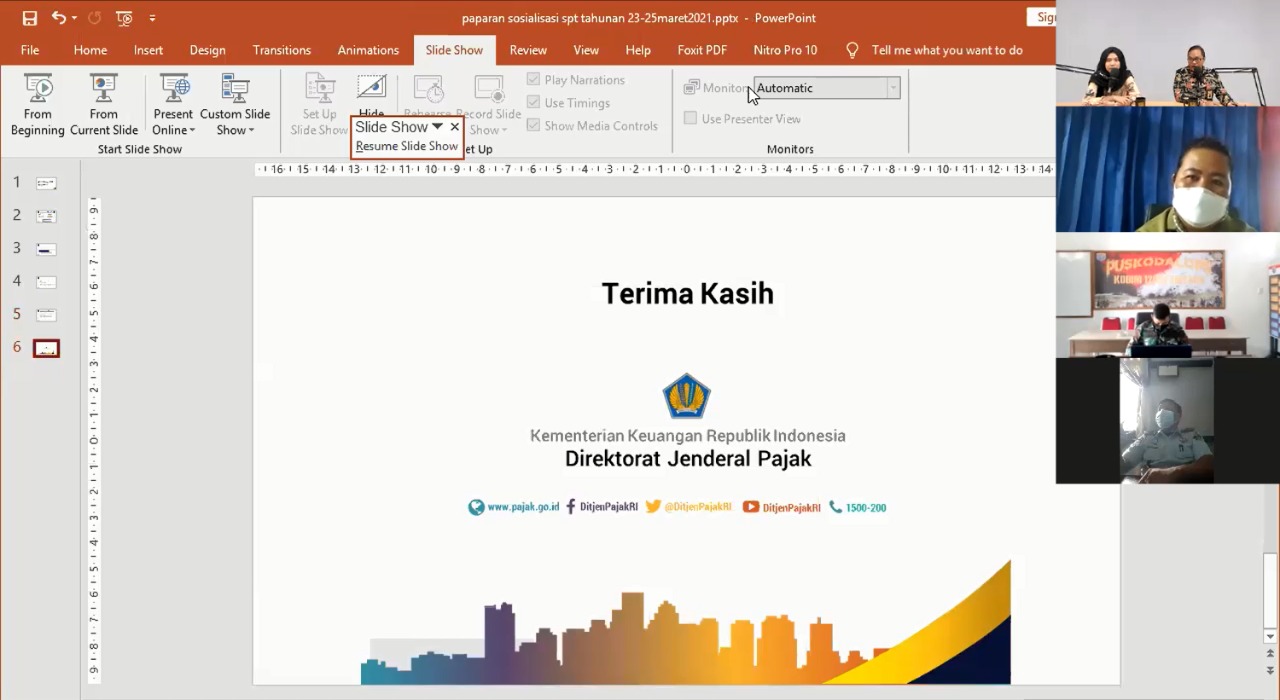Click Resume Slide Show
This screenshot has height=700, width=1280.
click(x=406, y=146)
